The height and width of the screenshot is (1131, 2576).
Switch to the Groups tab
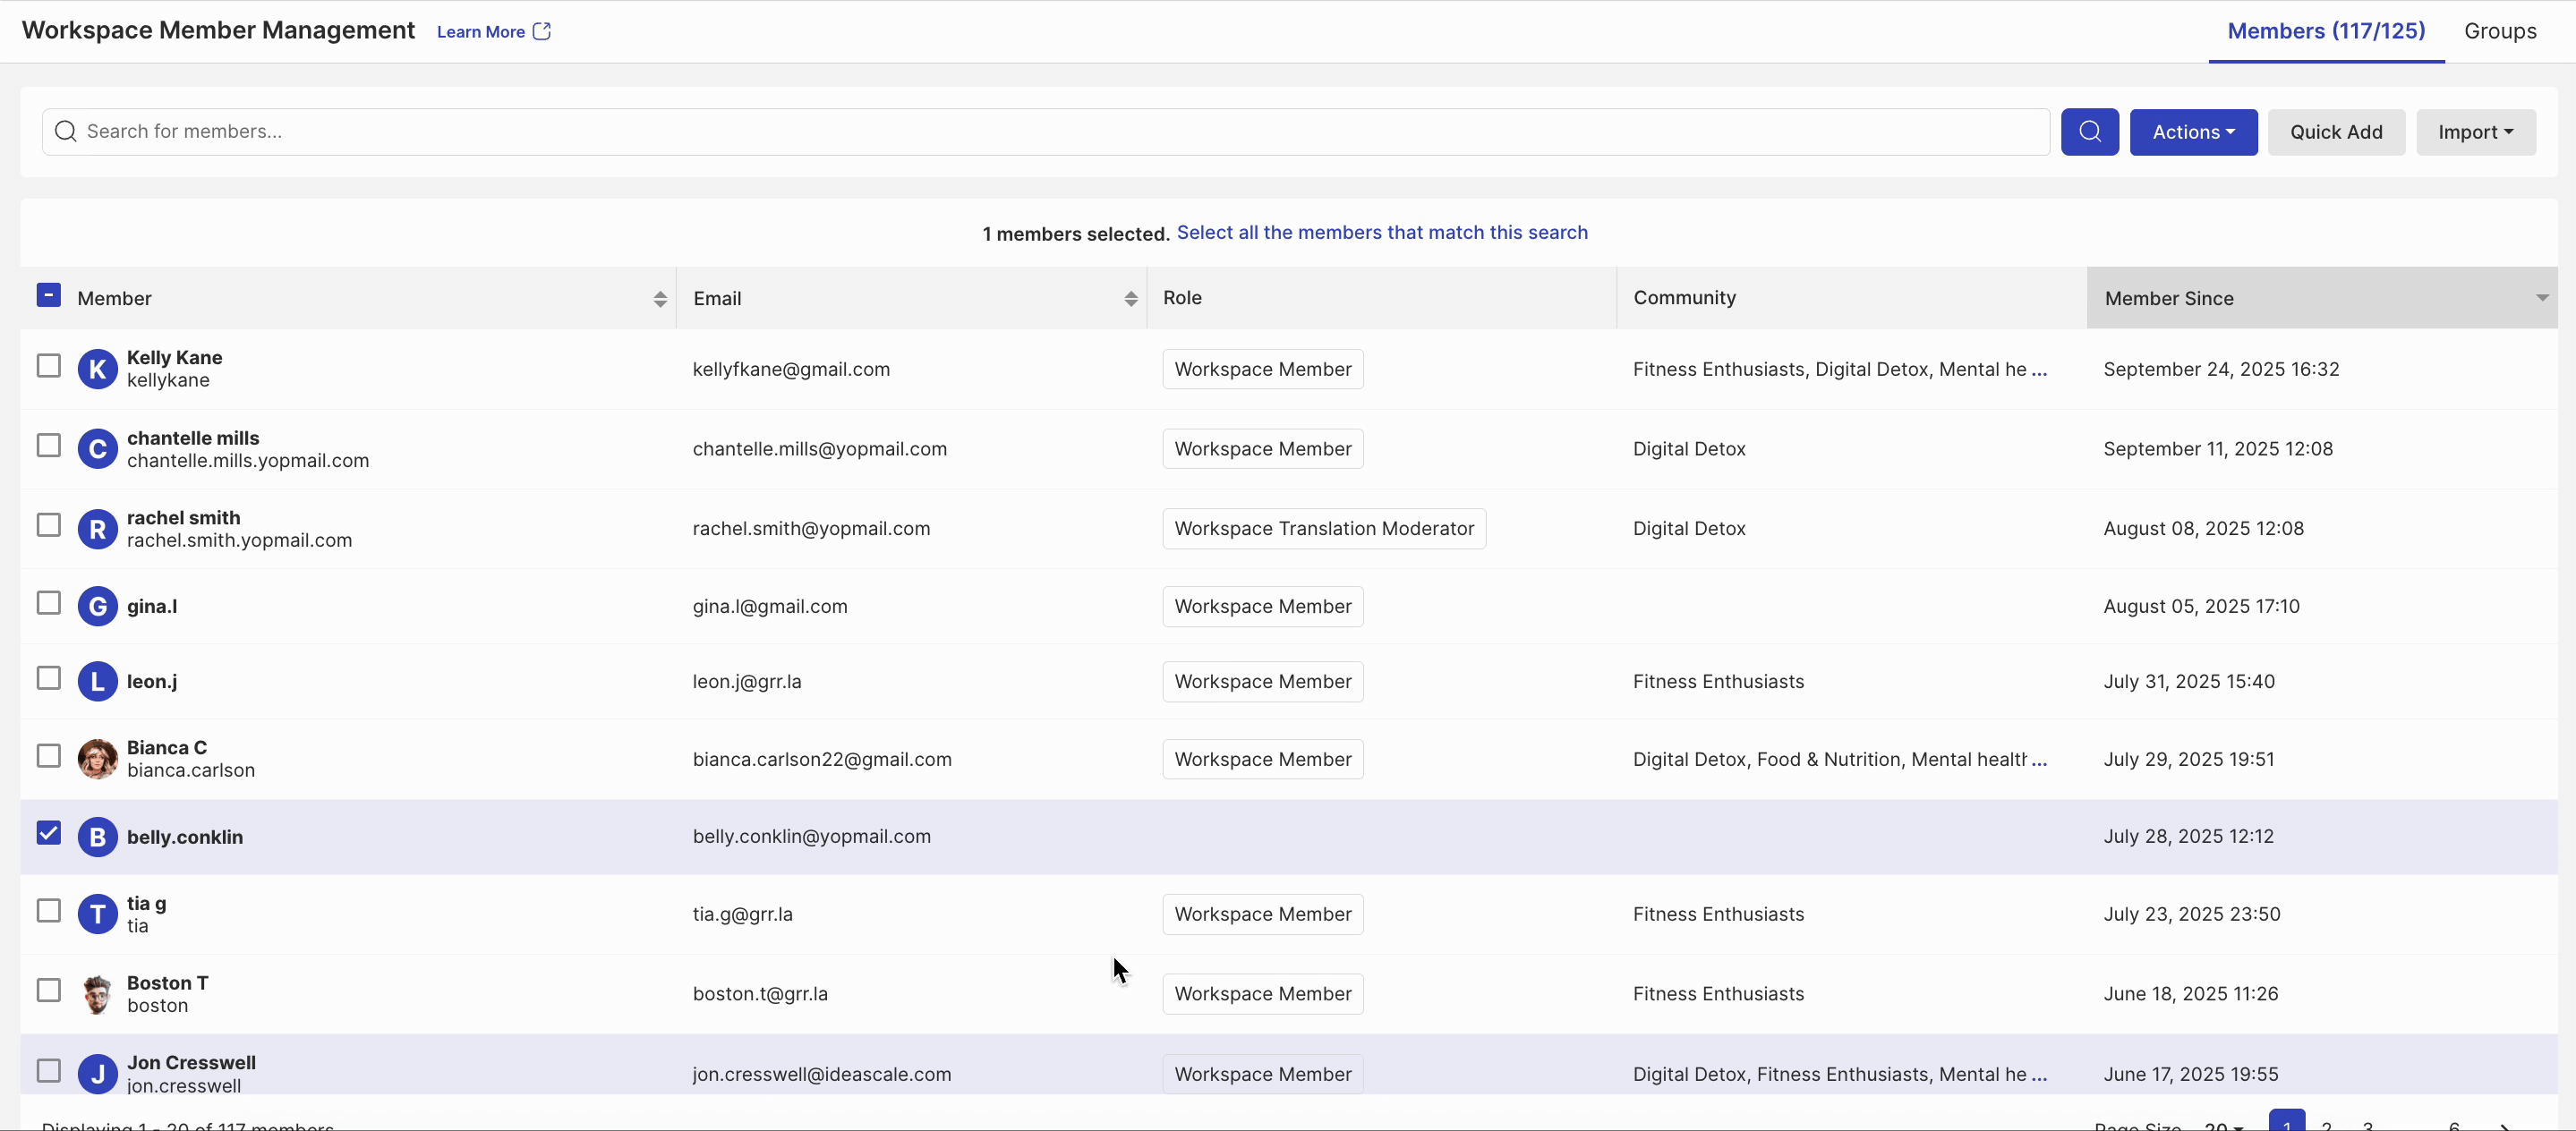coord(2499,31)
